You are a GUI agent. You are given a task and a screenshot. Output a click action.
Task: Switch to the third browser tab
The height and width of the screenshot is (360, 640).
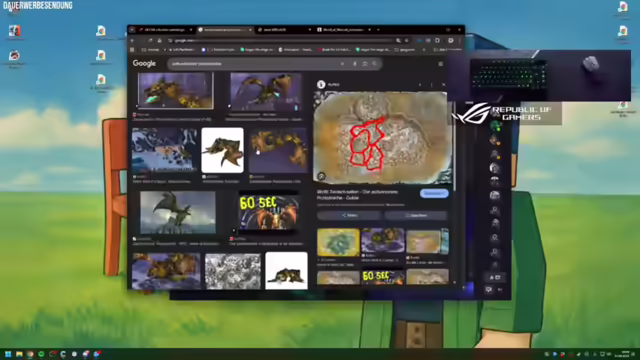click(x=284, y=30)
